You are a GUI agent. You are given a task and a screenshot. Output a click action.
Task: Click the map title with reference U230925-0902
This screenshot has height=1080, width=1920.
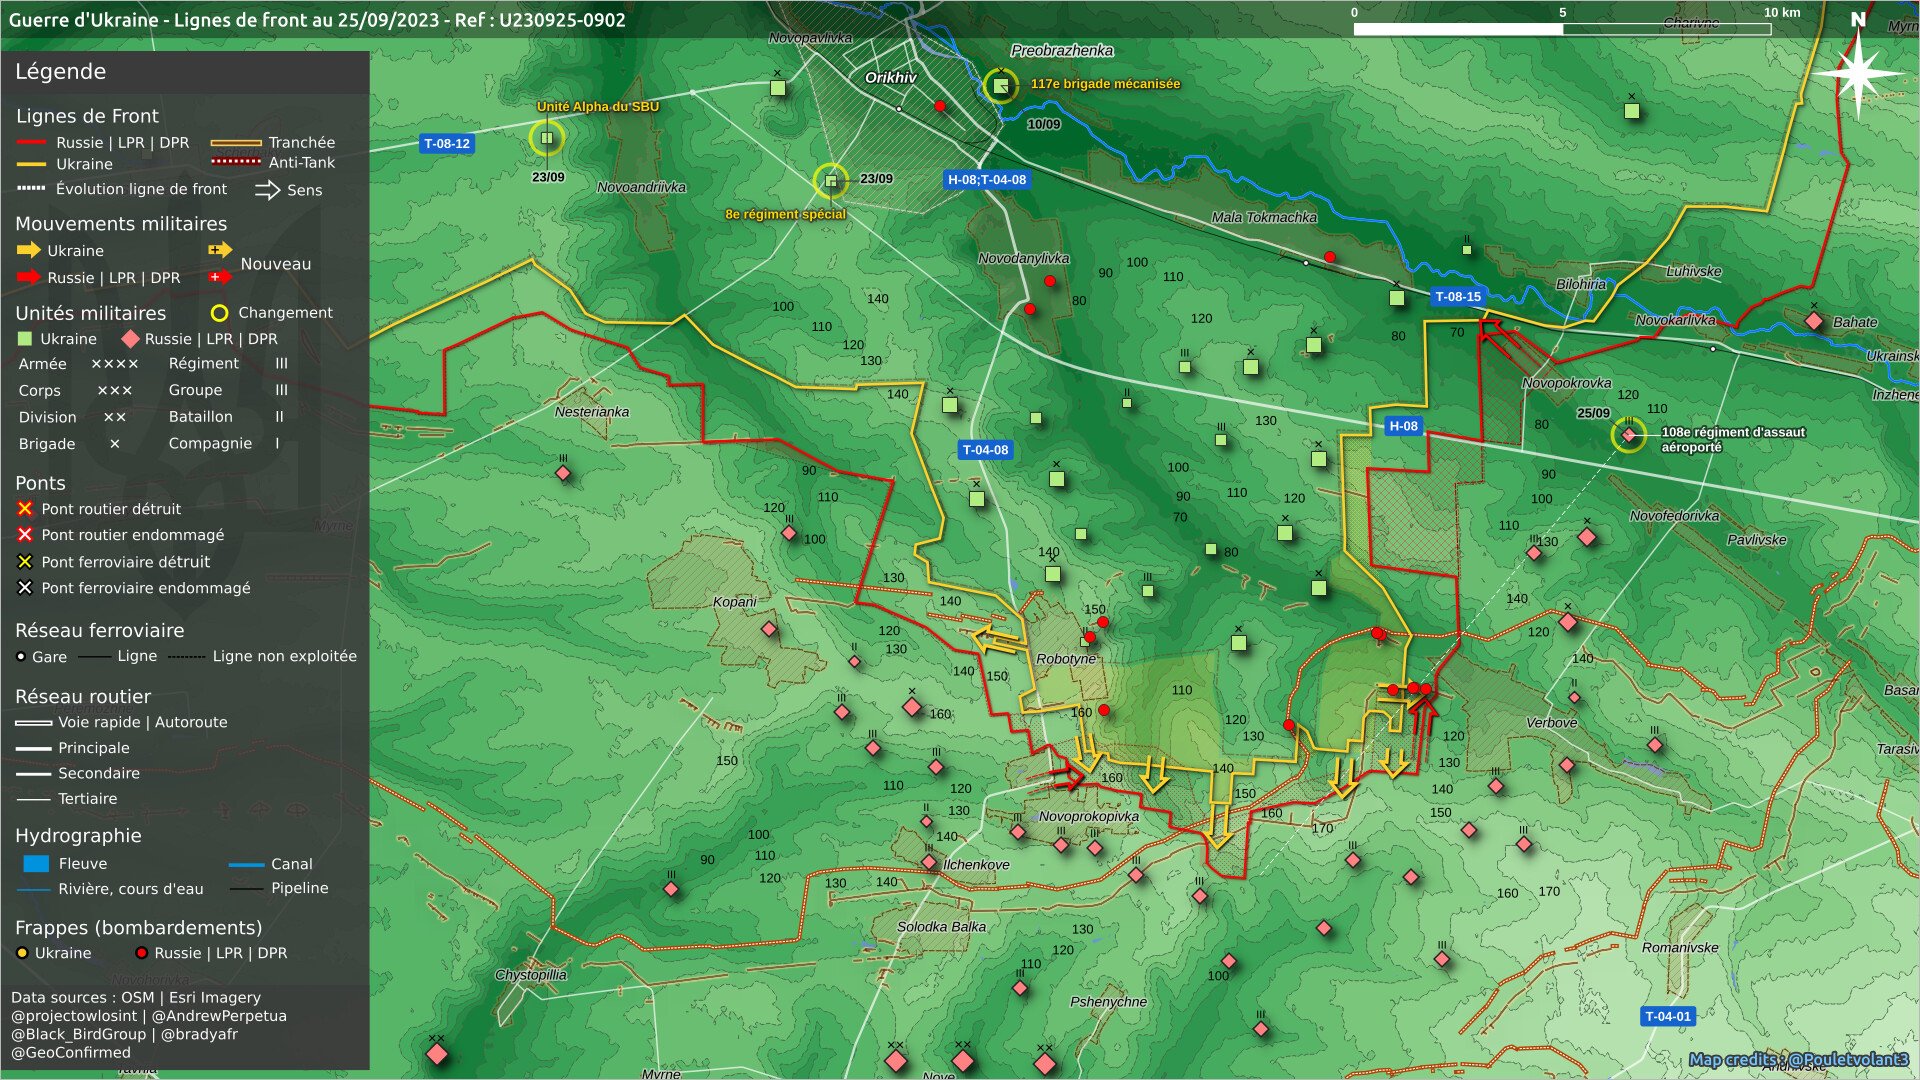[317, 20]
